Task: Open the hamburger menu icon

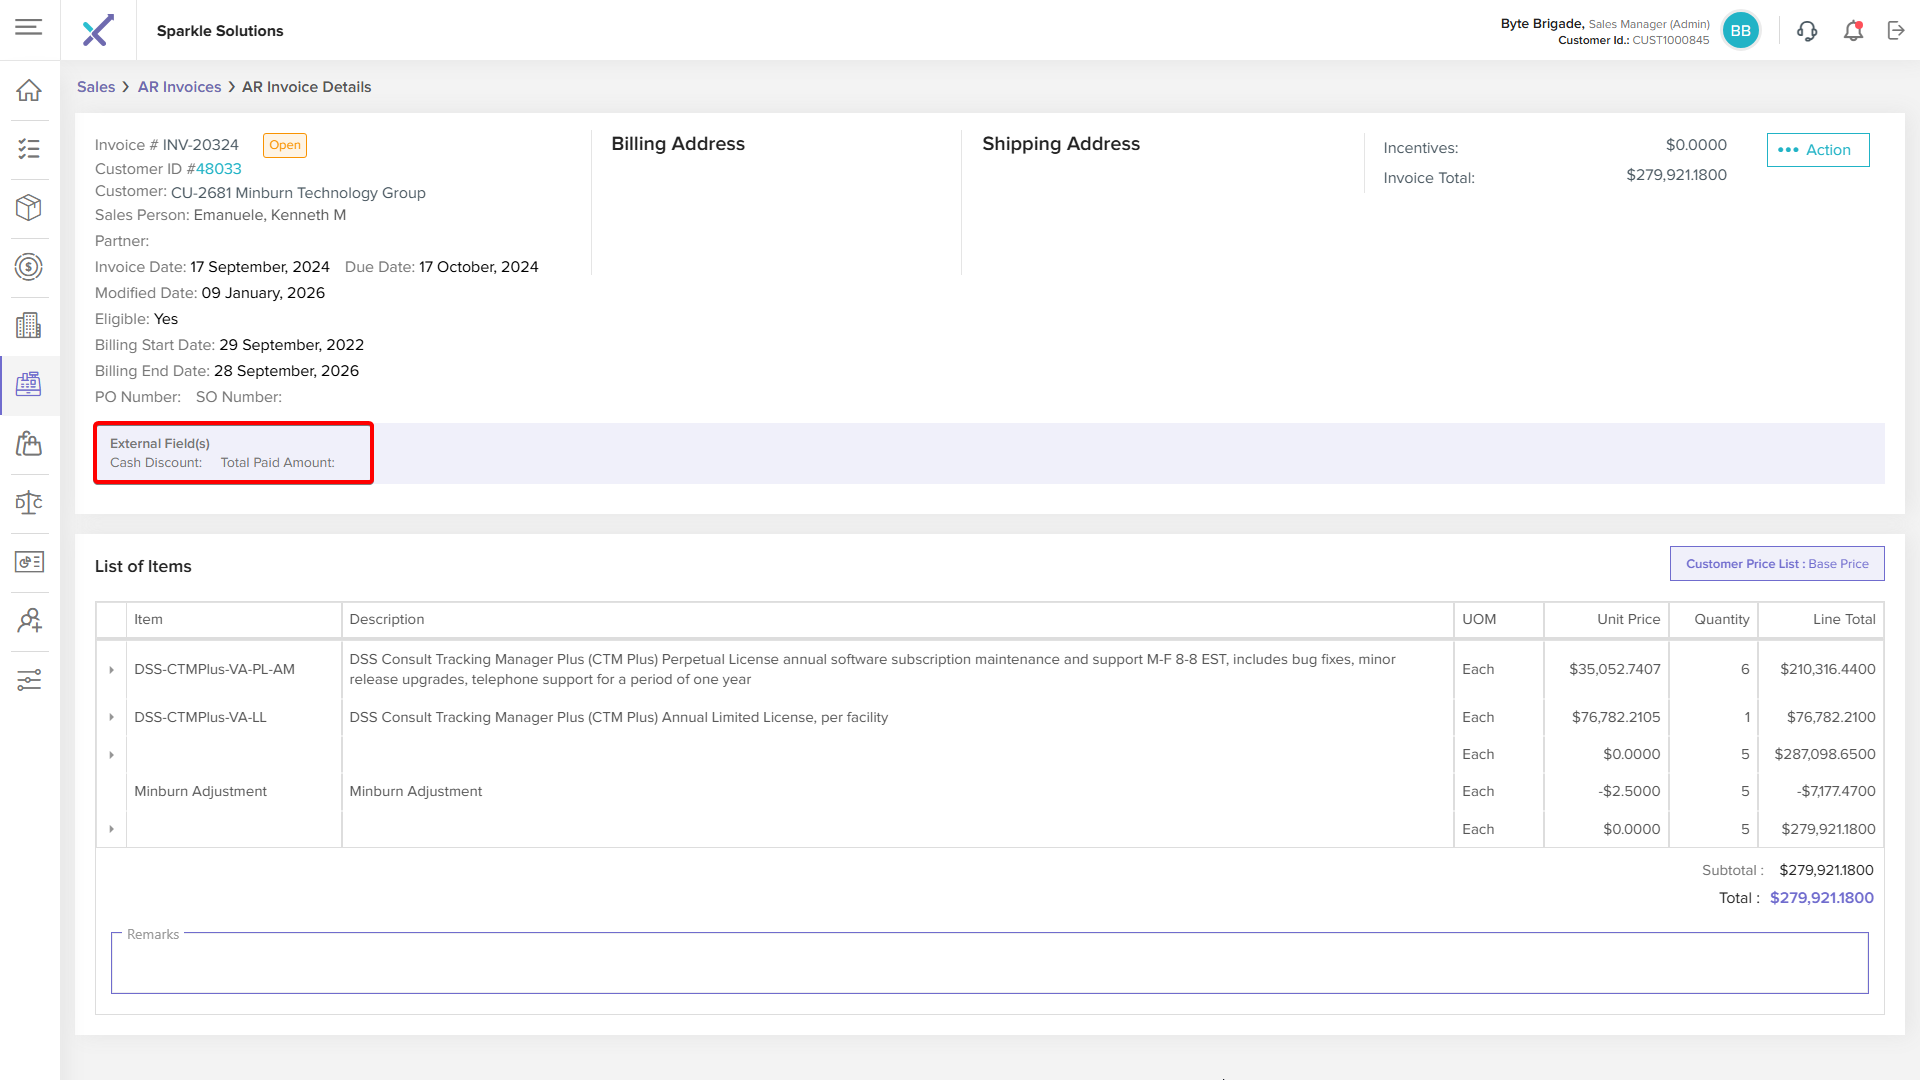Action: 29,27
